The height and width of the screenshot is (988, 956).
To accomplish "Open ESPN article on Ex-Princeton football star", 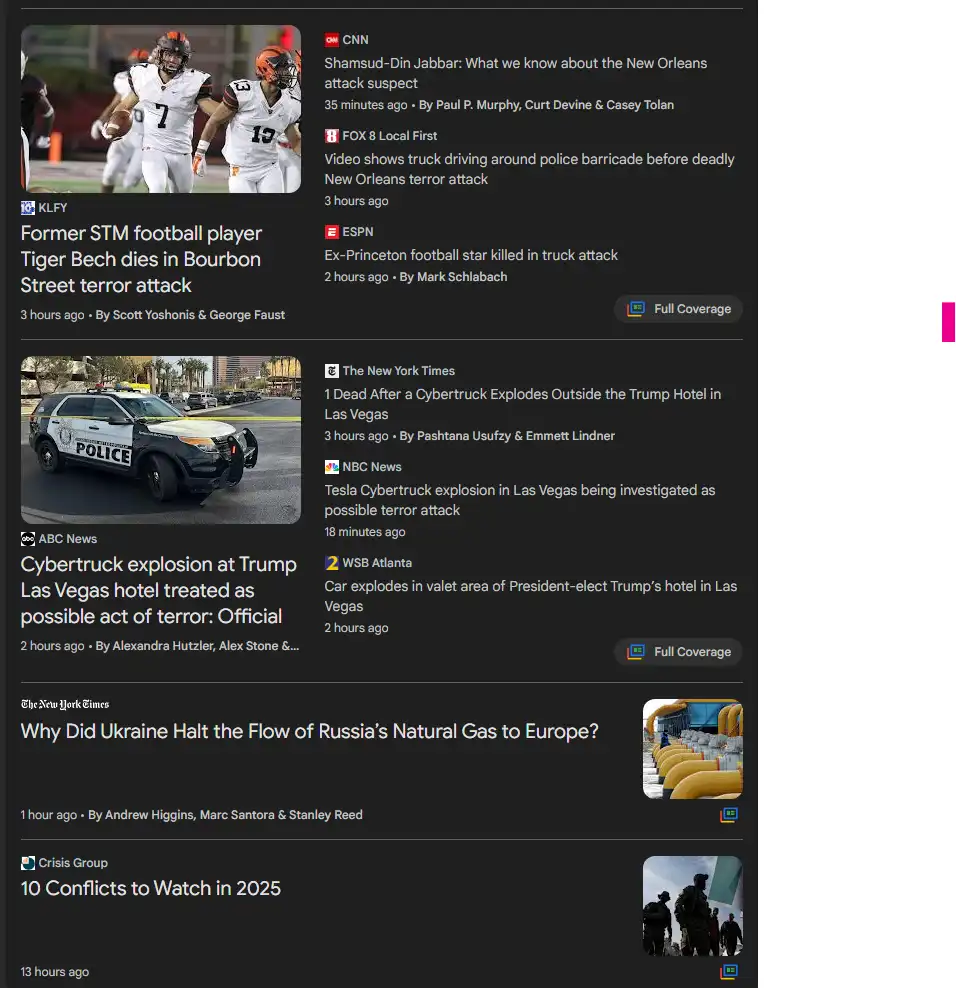I will [471, 255].
